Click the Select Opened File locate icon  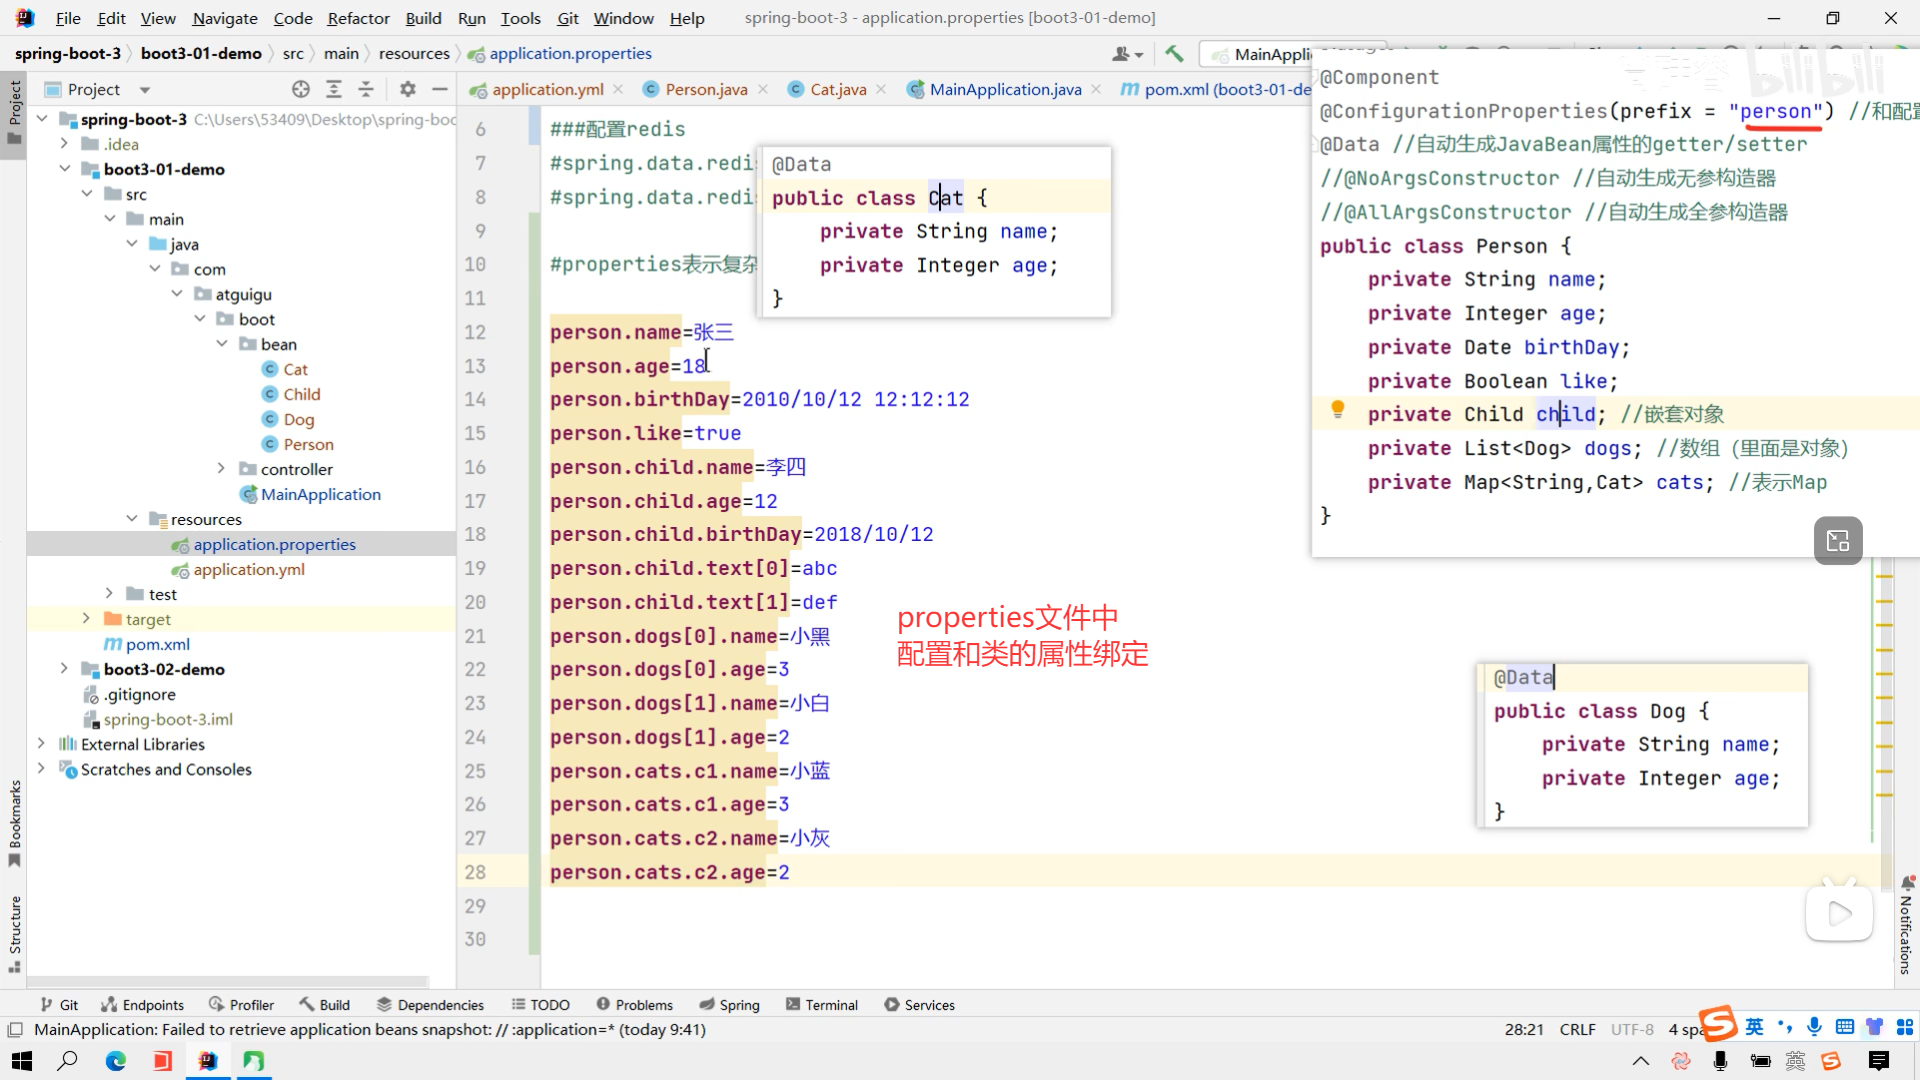pos(301,89)
